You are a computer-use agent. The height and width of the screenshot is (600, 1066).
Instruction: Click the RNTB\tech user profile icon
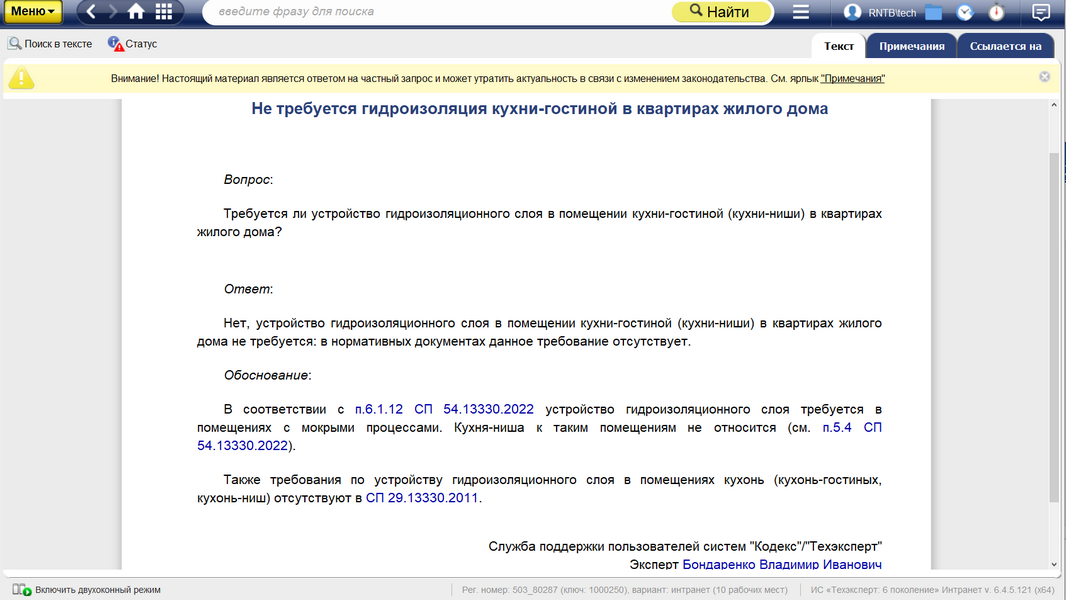(853, 12)
